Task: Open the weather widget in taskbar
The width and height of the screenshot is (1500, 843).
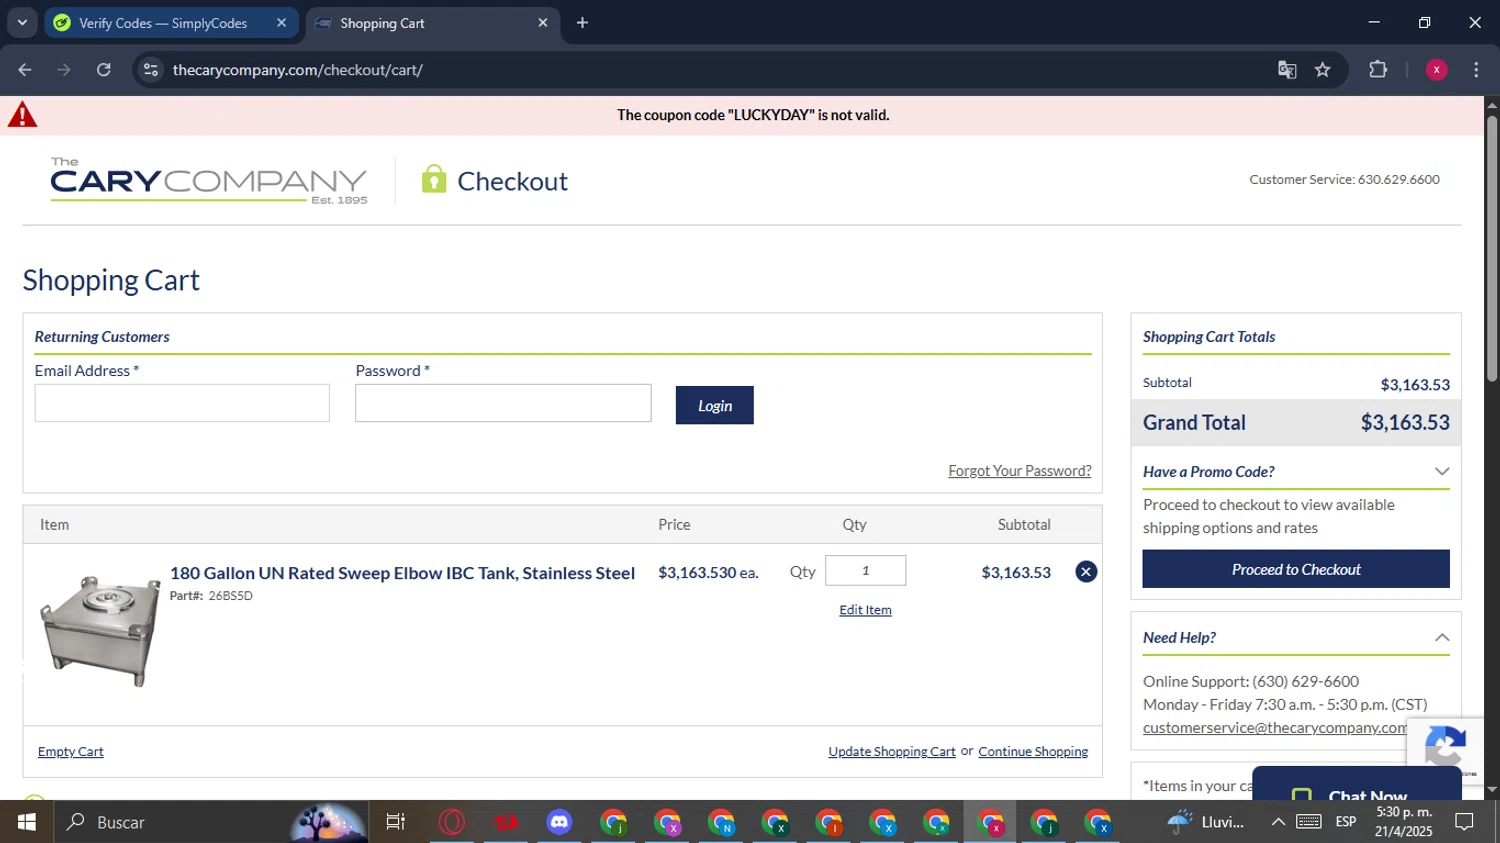Action: click(x=1206, y=822)
